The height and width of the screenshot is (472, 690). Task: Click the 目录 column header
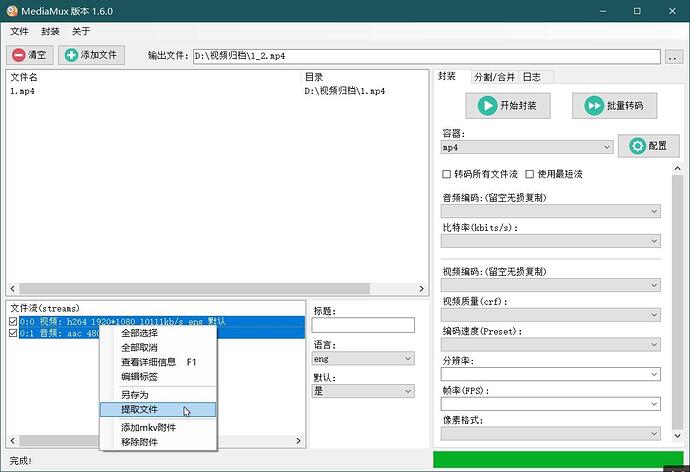[x=314, y=77]
